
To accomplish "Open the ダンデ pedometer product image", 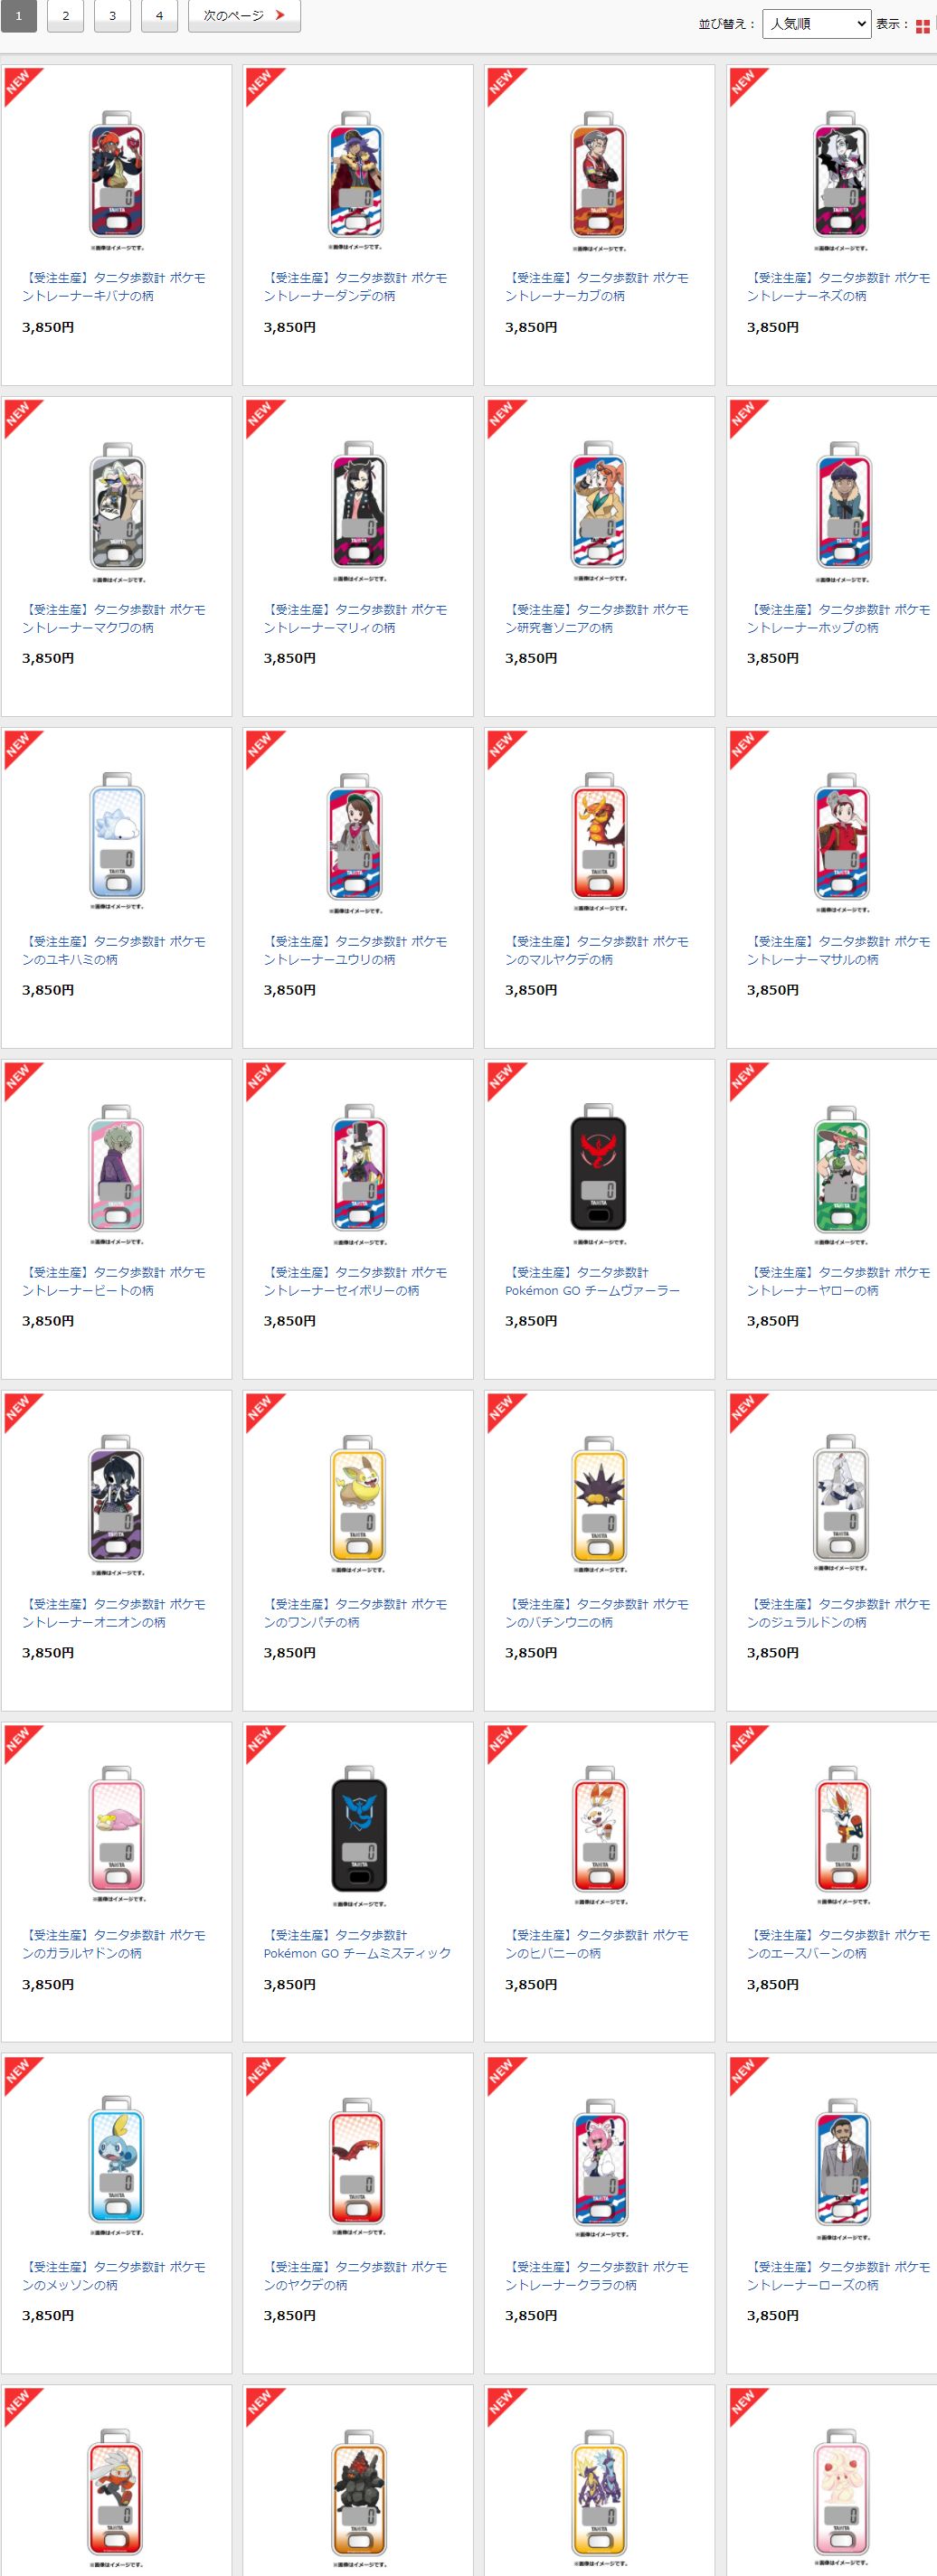I will pyautogui.click(x=358, y=181).
